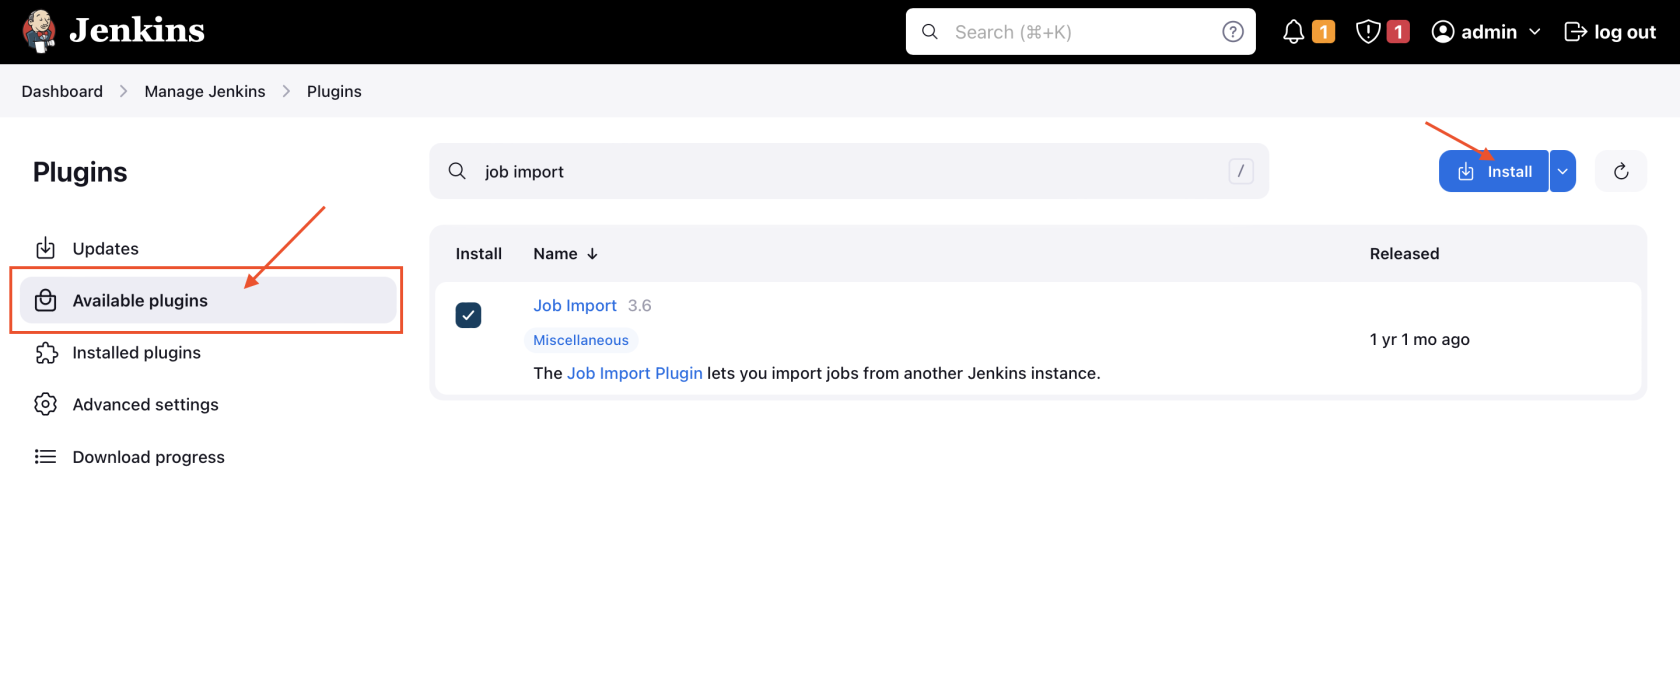
Task: Open security warnings shield icon
Action: point(1367,32)
